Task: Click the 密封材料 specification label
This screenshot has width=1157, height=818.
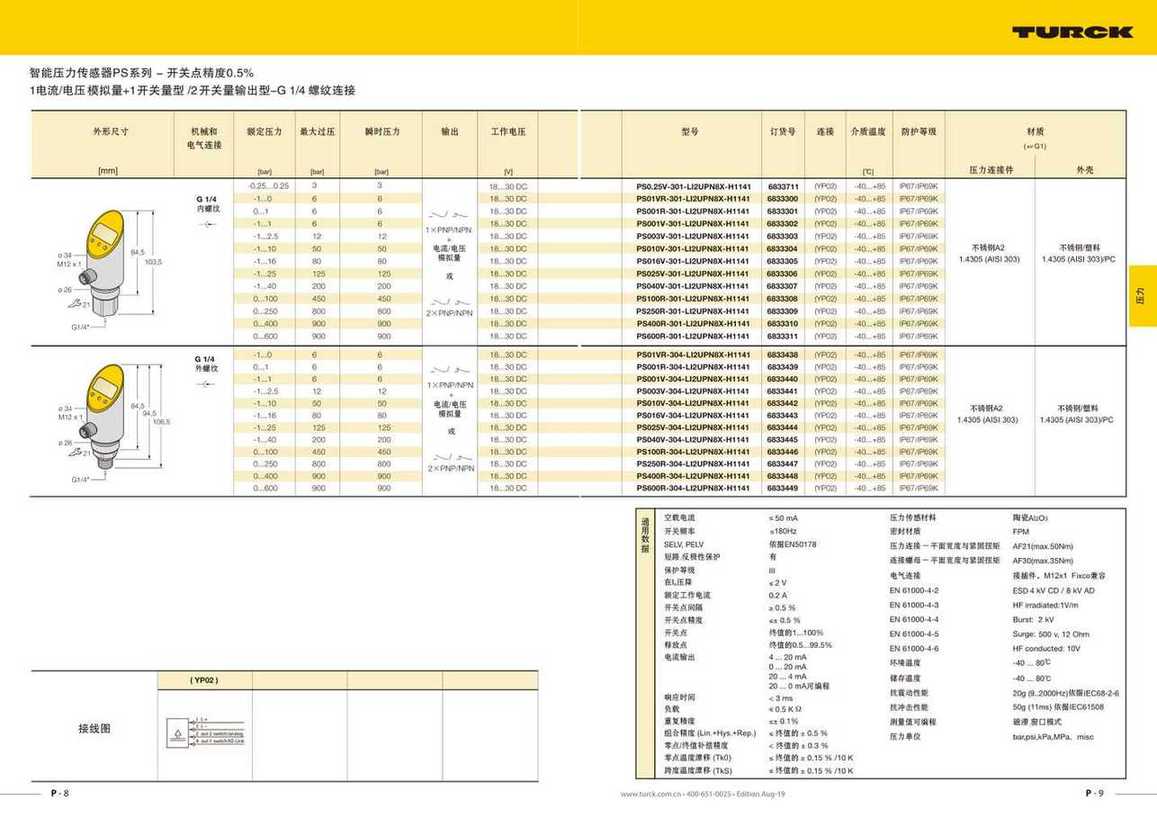Action: click(x=905, y=531)
